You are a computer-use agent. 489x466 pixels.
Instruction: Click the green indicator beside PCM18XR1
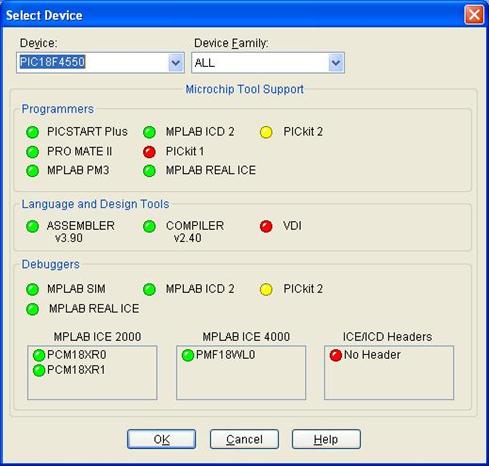[39, 370]
